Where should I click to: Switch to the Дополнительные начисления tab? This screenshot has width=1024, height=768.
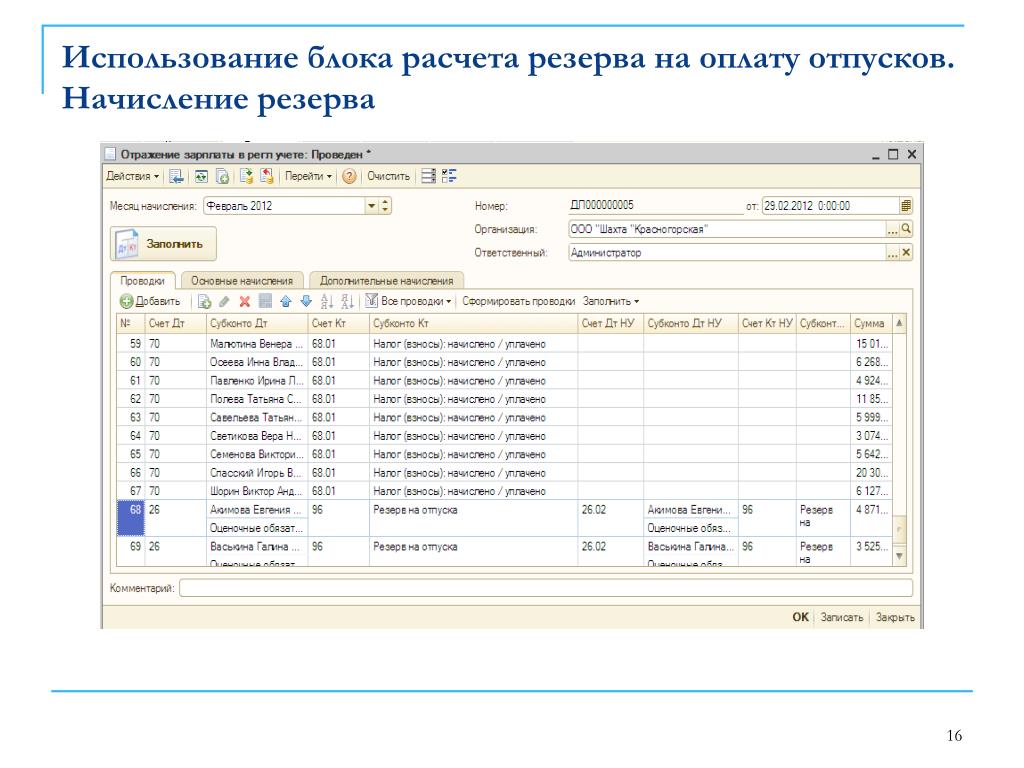387,281
